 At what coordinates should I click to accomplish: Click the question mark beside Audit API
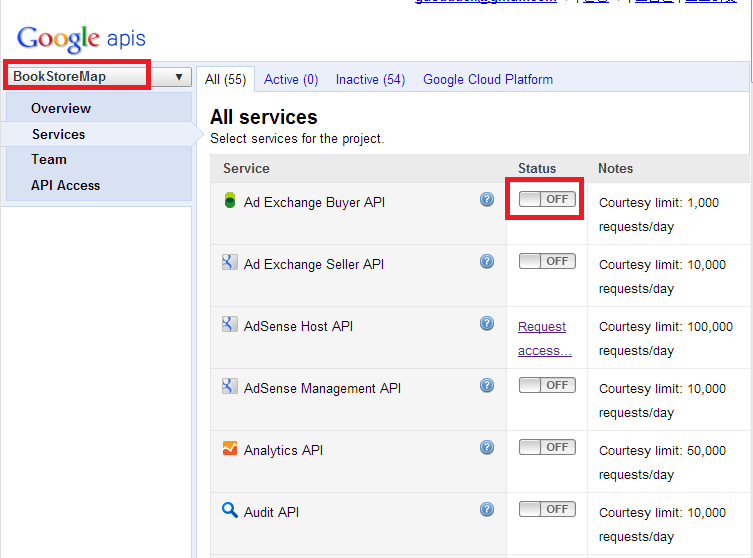click(x=487, y=510)
